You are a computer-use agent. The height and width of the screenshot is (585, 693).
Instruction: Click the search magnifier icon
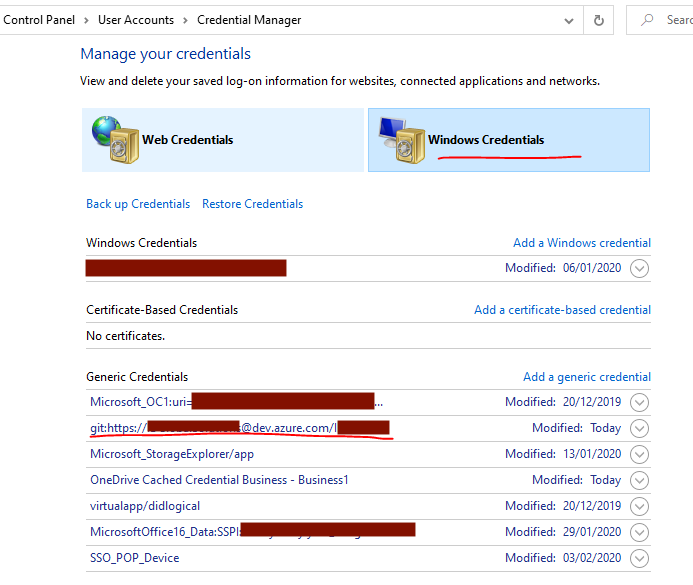[647, 20]
